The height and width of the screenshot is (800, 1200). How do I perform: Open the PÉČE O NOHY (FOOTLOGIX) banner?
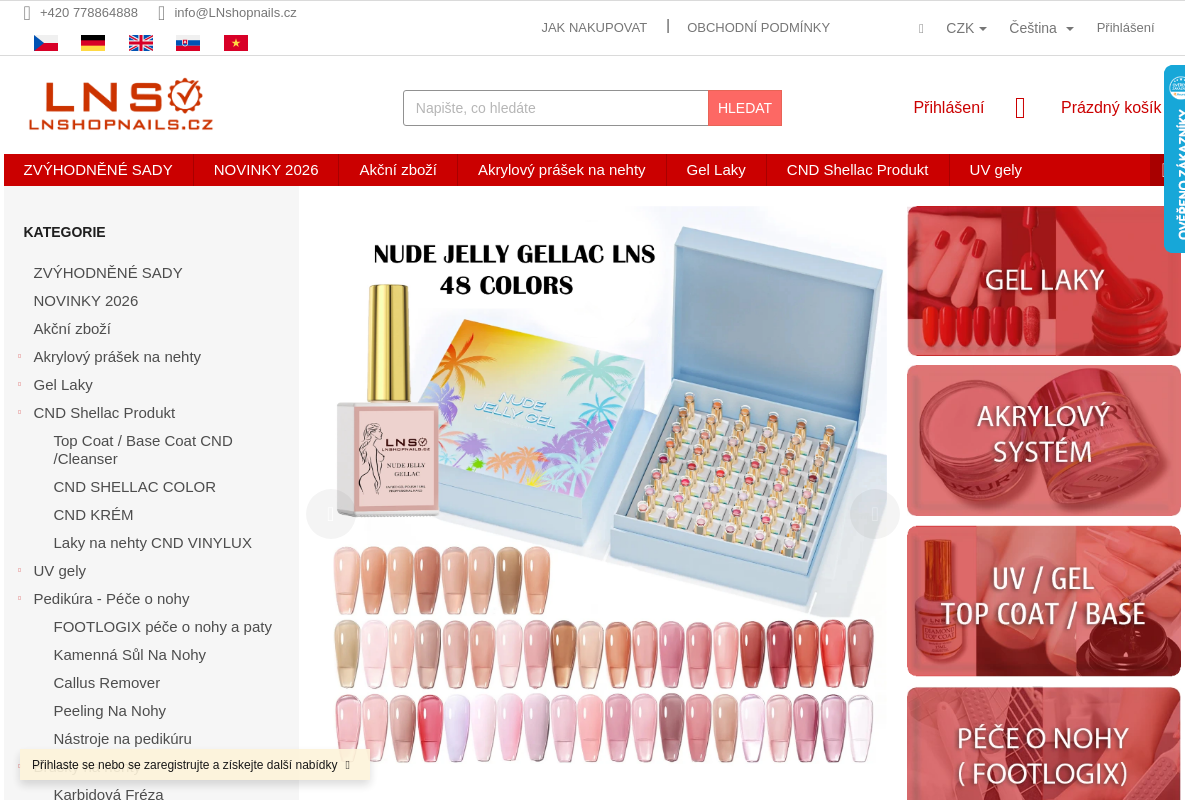(x=1044, y=744)
